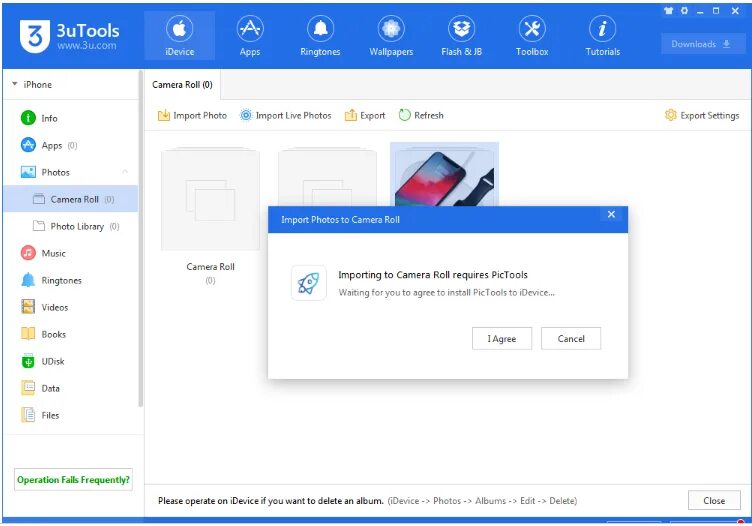This screenshot has width=752, height=526.
Task: Refresh the Camera Roll list
Action: pos(421,116)
